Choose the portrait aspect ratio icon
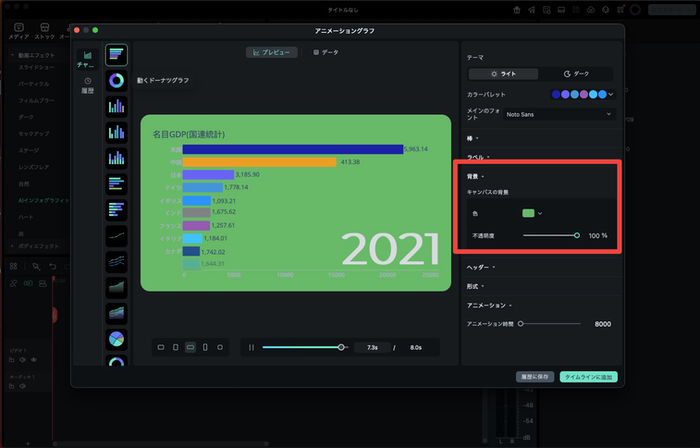The image size is (700, 448). click(x=205, y=347)
